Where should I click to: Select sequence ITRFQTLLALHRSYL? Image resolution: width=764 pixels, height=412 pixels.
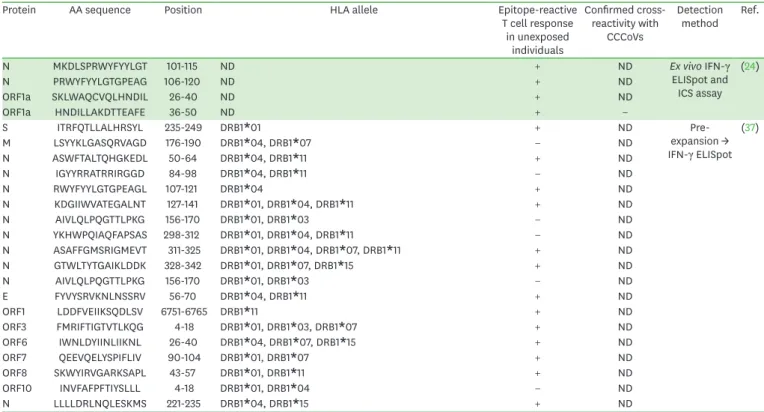tap(100, 128)
